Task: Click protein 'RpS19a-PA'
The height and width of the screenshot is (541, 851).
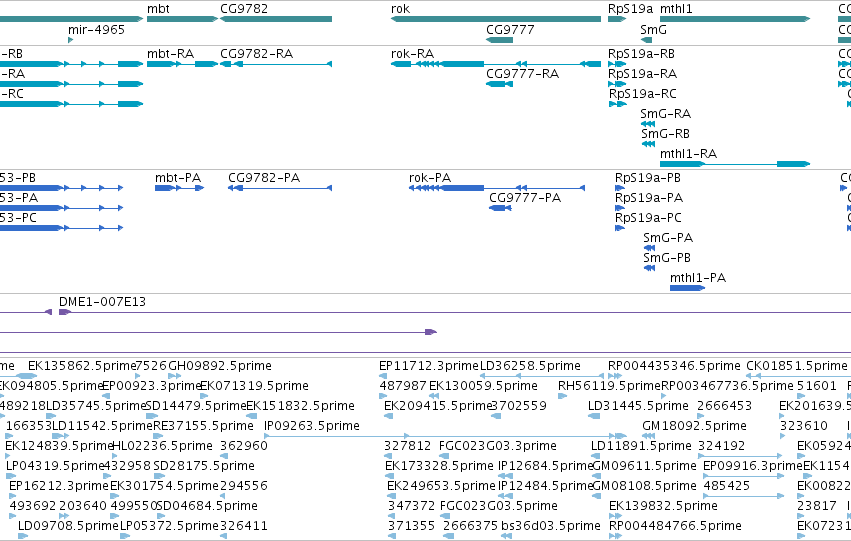Action: pyautogui.click(x=620, y=208)
